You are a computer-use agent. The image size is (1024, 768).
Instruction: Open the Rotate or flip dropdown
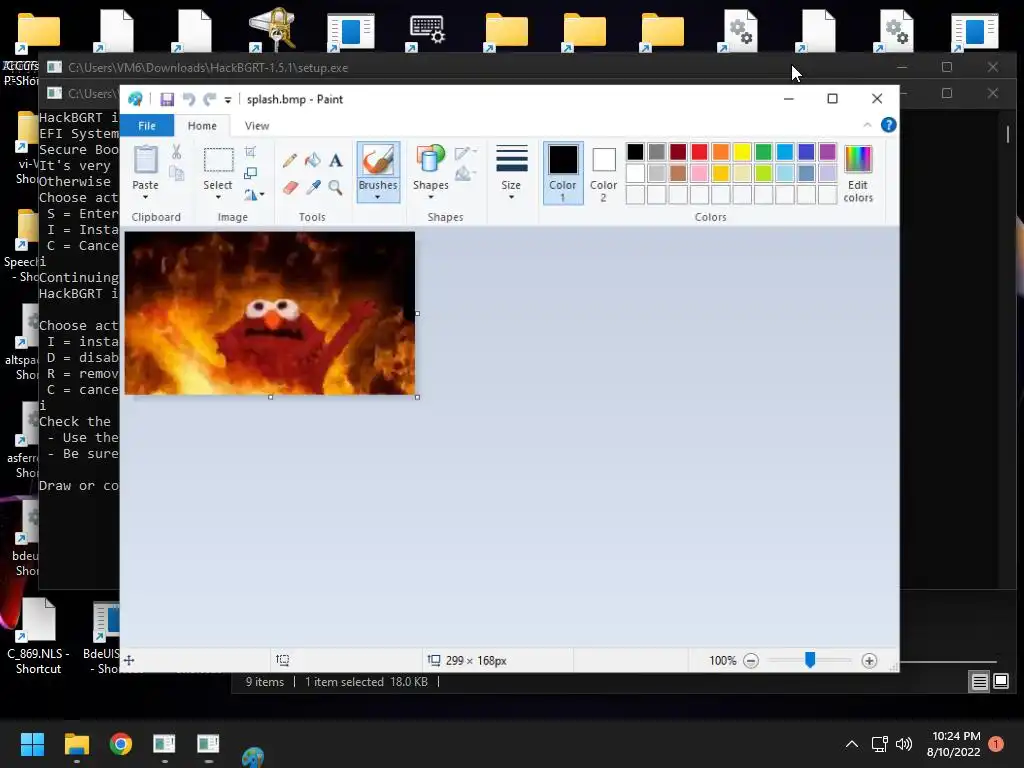[254, 195]
